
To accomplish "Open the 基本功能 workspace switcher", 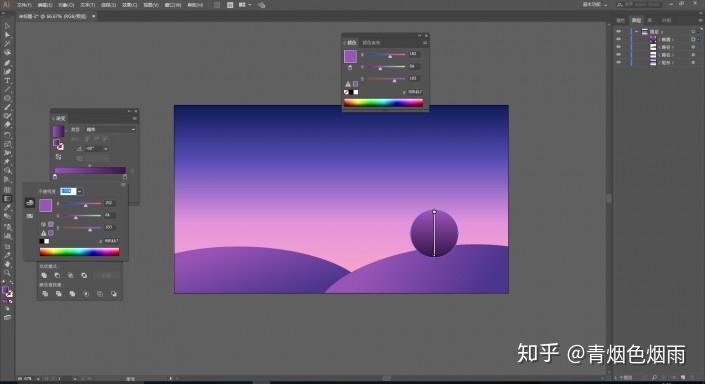I will tap(595, 4).
